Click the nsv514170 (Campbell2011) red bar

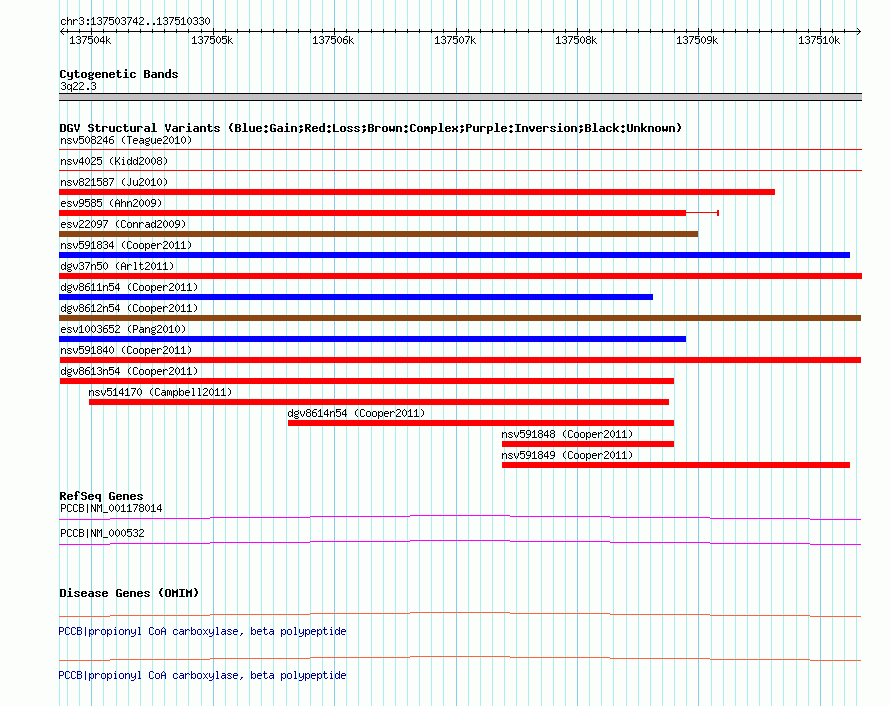point(379,402)
